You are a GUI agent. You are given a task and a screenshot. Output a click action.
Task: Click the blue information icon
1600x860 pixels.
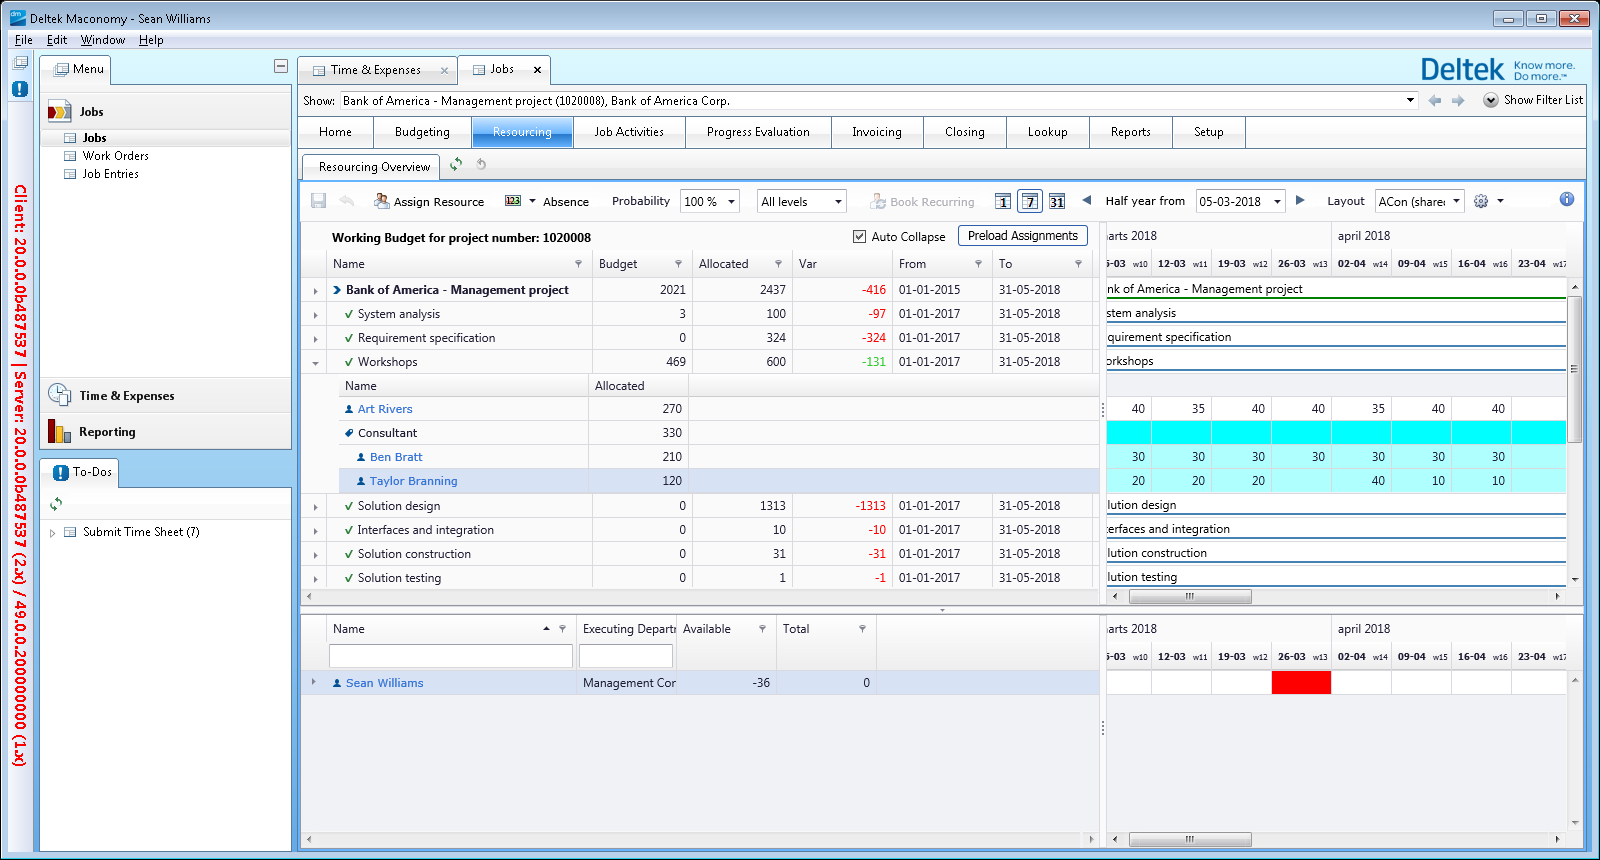[1567, 199]
